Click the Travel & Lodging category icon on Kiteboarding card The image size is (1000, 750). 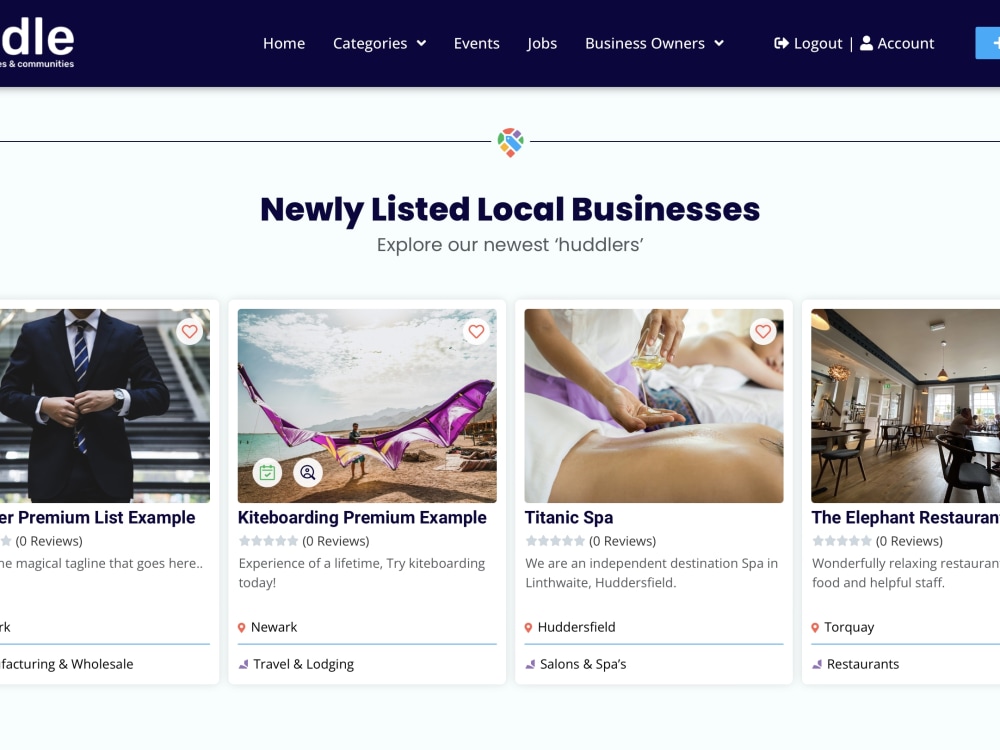pos(243,663)
